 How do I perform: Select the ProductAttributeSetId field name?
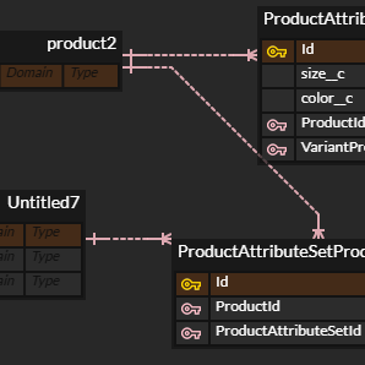(x=288, y=331)
